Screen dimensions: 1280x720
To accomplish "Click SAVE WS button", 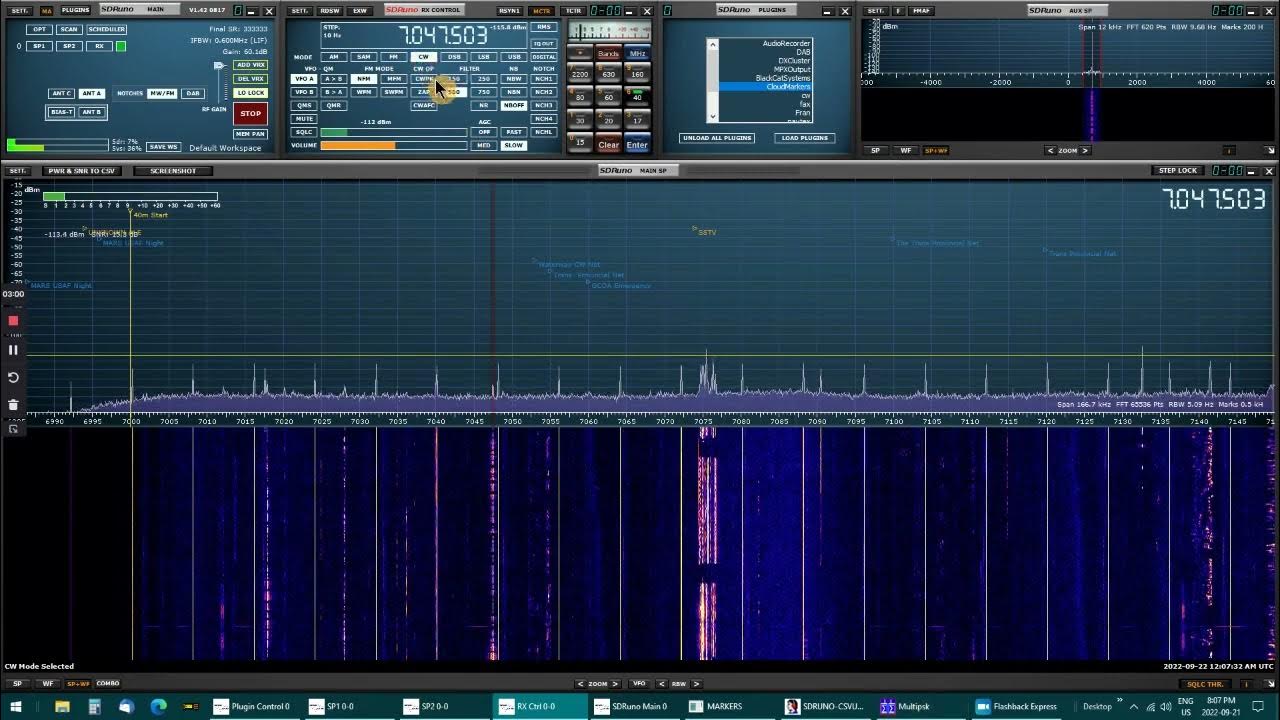I will tap(163, 147).
